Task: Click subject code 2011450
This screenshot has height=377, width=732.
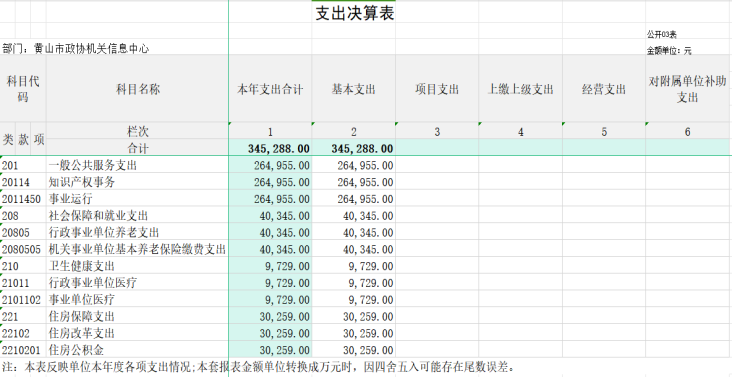Action: click(x=23, y=199)
